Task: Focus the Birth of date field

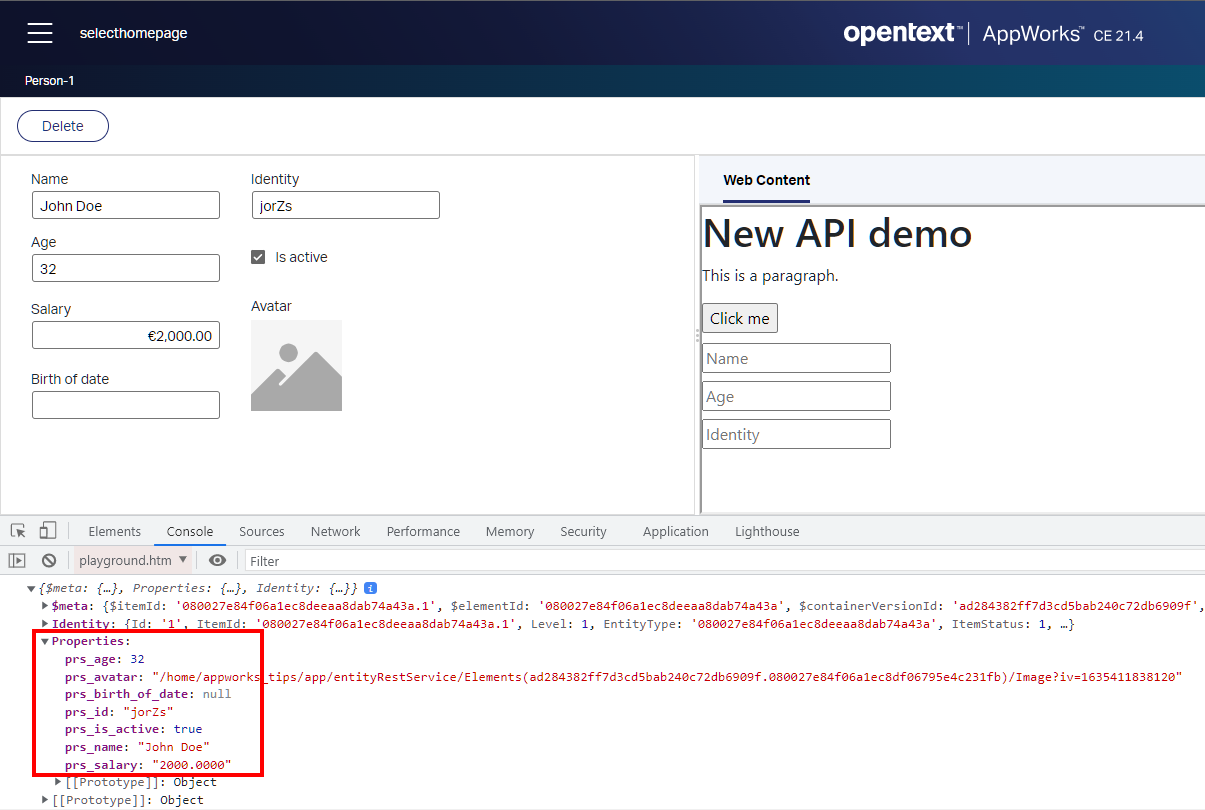Action: pos(125,405)
